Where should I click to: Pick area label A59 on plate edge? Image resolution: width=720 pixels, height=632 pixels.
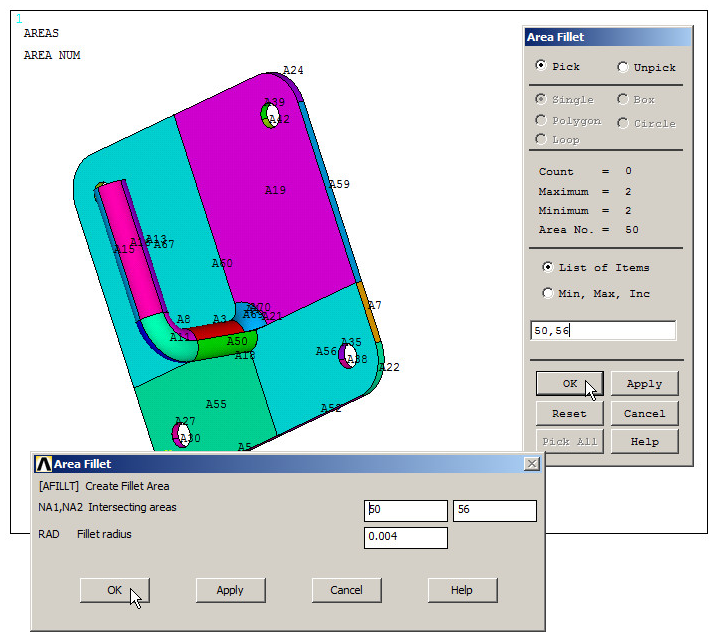tap(339, 184)
